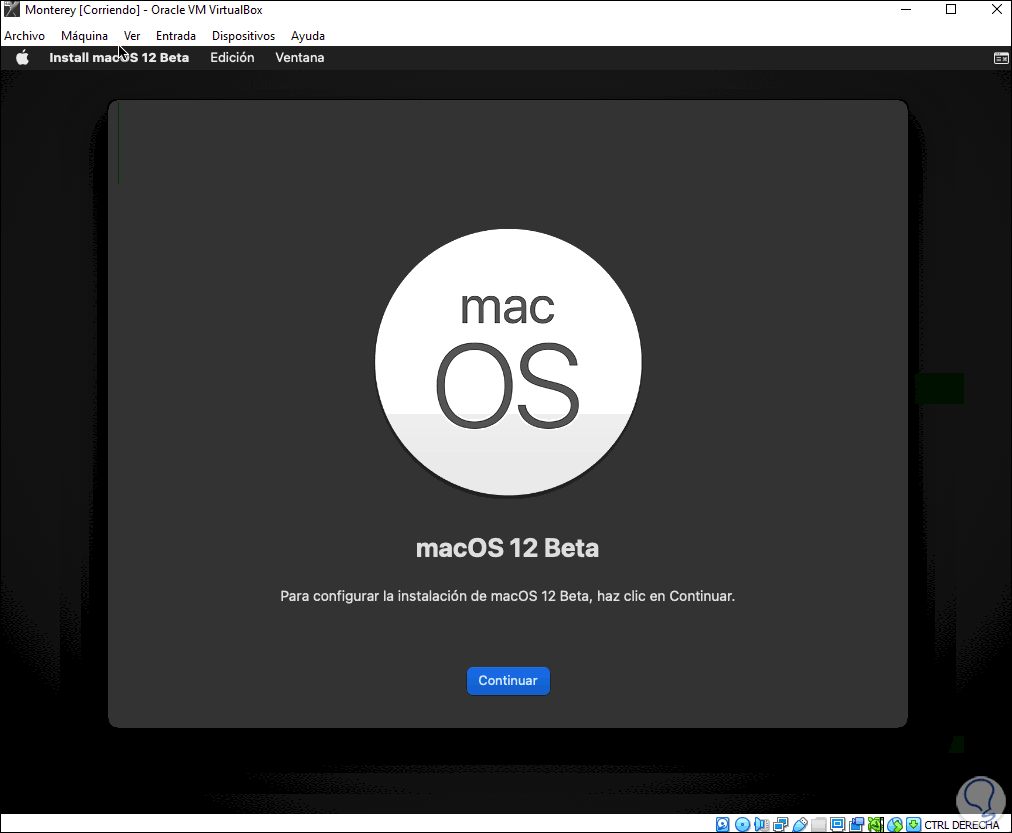Viewport: 1012px width, 833px height.
Task: Open the Edición menu in macOS
Action: (x=232, y=57)
